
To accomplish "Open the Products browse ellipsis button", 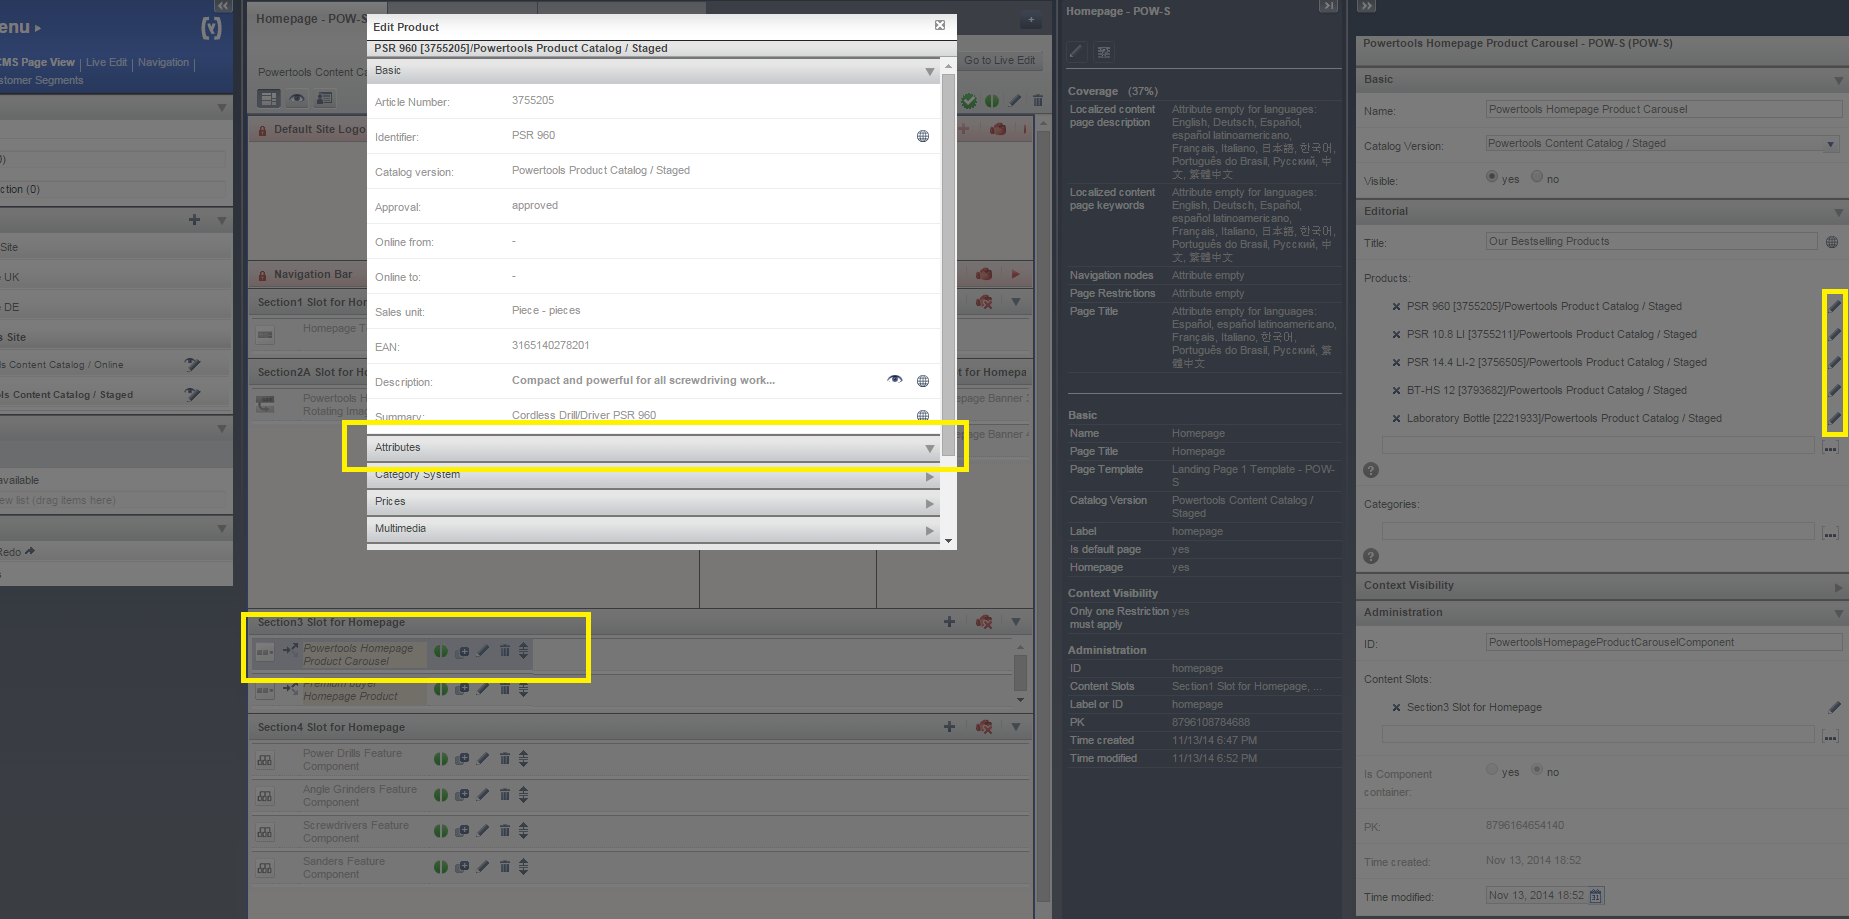I will tap(1830, 447).
